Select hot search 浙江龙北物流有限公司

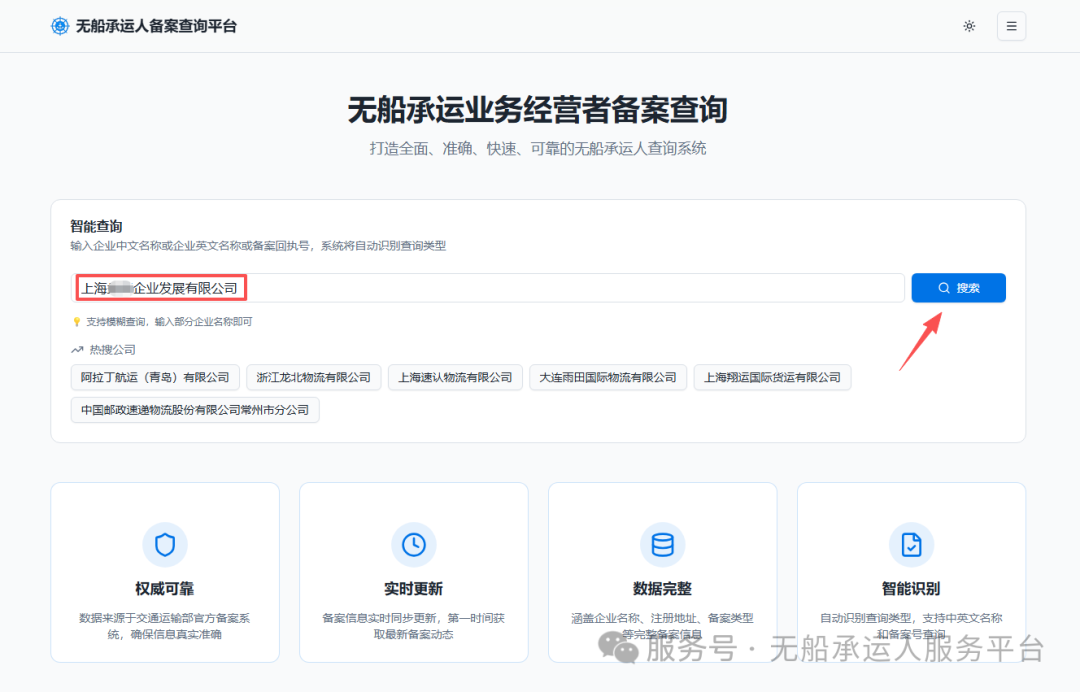click(x=313, y=377)
